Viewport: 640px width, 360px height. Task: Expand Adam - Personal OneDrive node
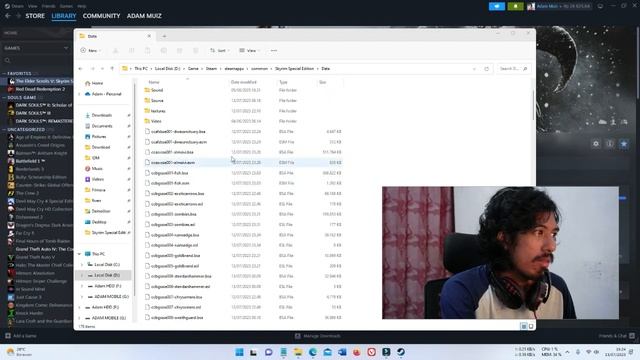click(x=80, y=94)
